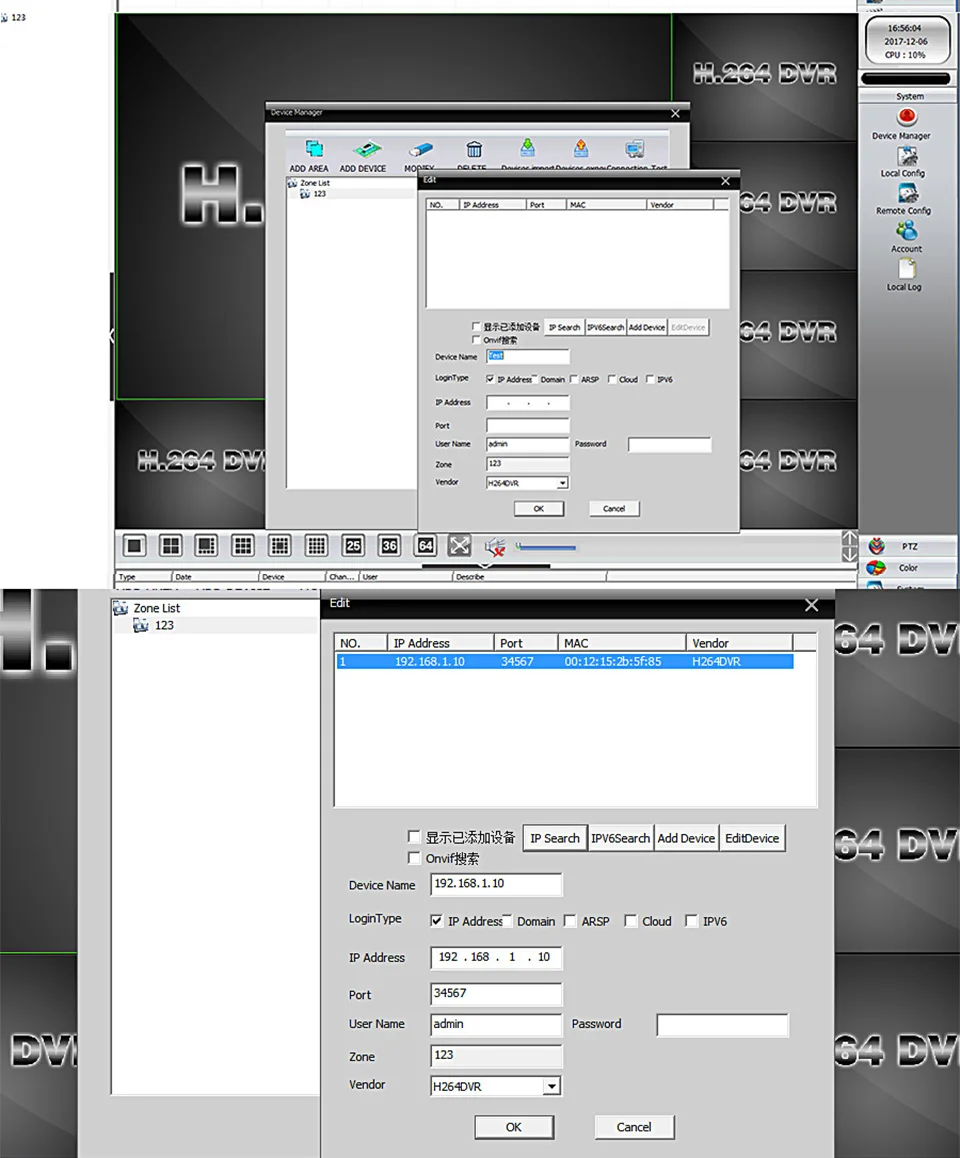The height and width of the screenshot is (1158, 960).
Task: Enable Domain login type in enlarged dialog
Action: 507,920
